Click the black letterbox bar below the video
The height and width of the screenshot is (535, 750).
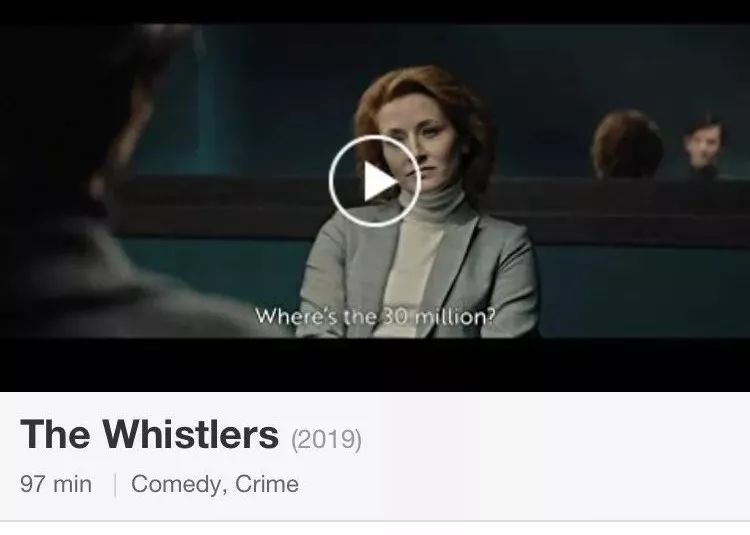point(375,364)
